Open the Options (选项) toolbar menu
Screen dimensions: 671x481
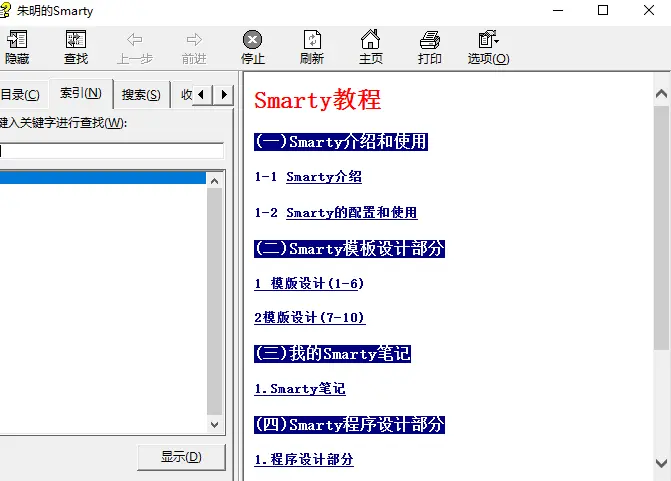[488, 40]
